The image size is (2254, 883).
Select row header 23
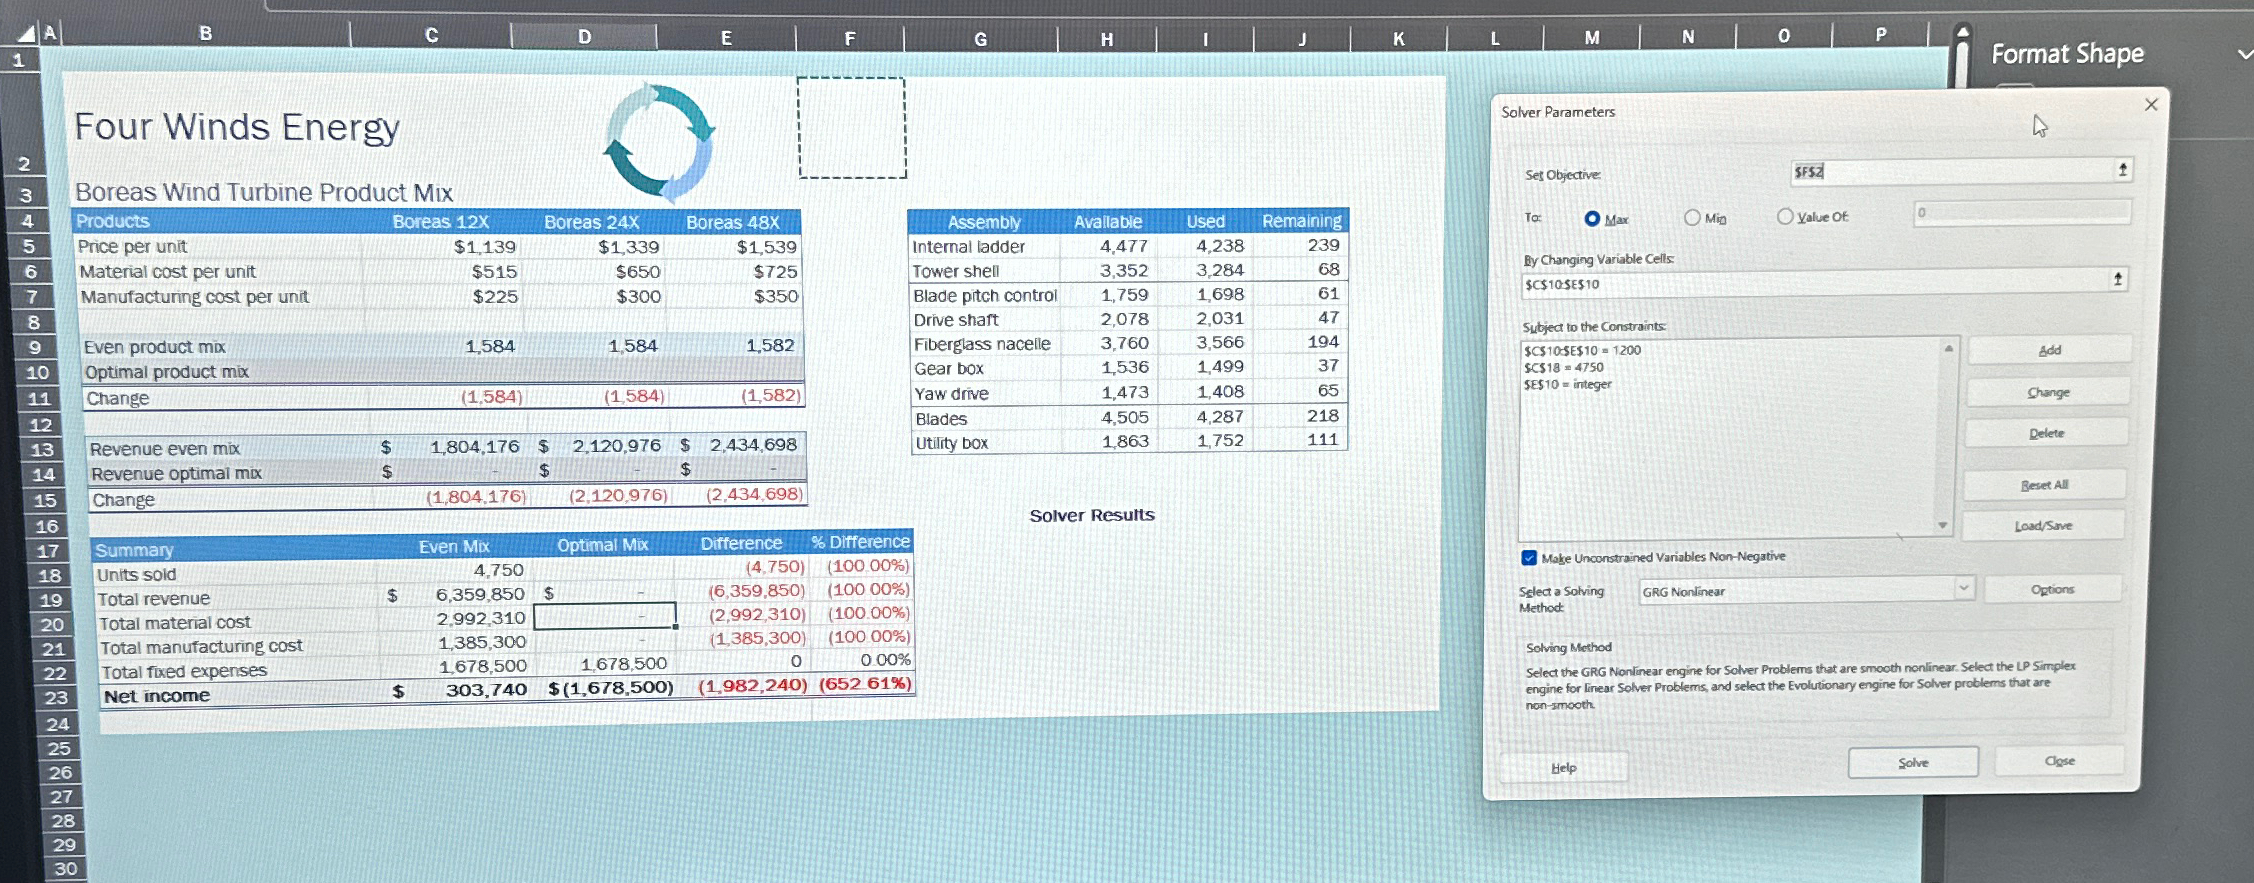56,697
